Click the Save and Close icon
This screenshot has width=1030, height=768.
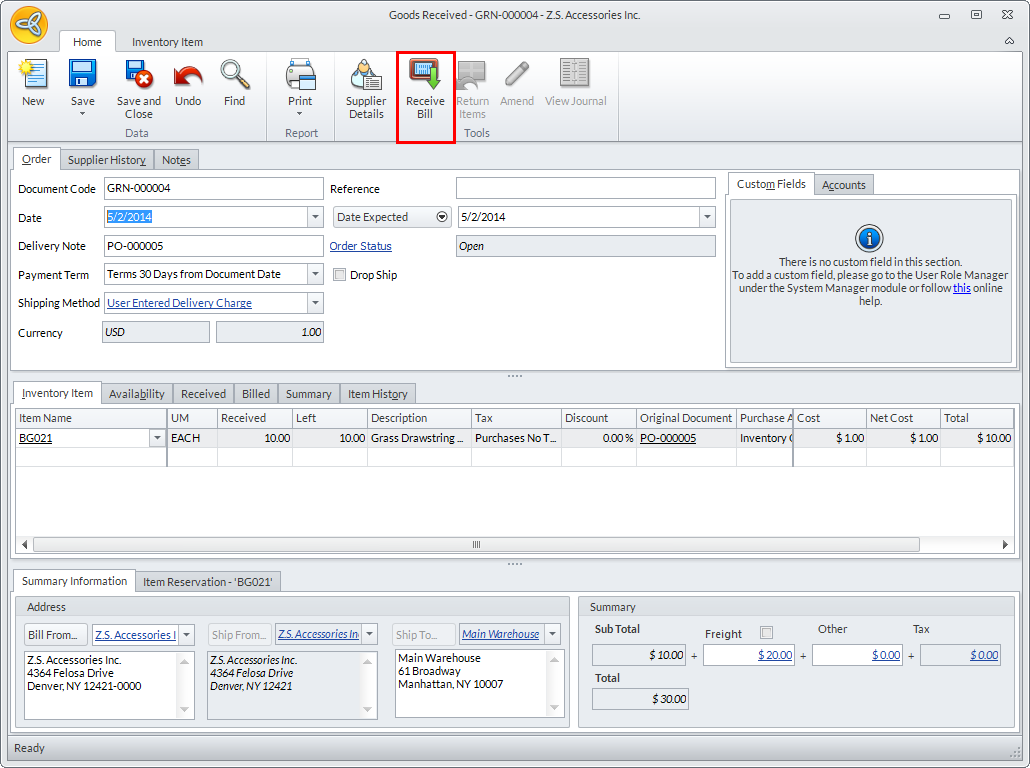[138, 76]
